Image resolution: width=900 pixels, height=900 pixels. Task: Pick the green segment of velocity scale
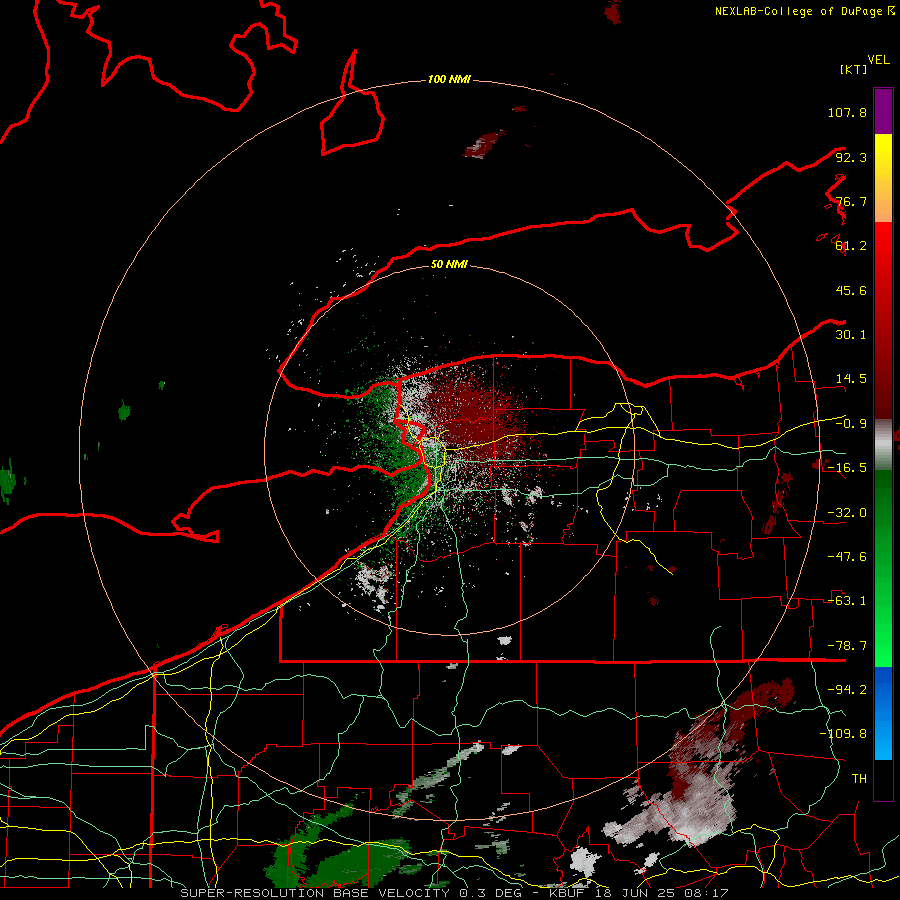pyautogui.click(x=883, y=568)
